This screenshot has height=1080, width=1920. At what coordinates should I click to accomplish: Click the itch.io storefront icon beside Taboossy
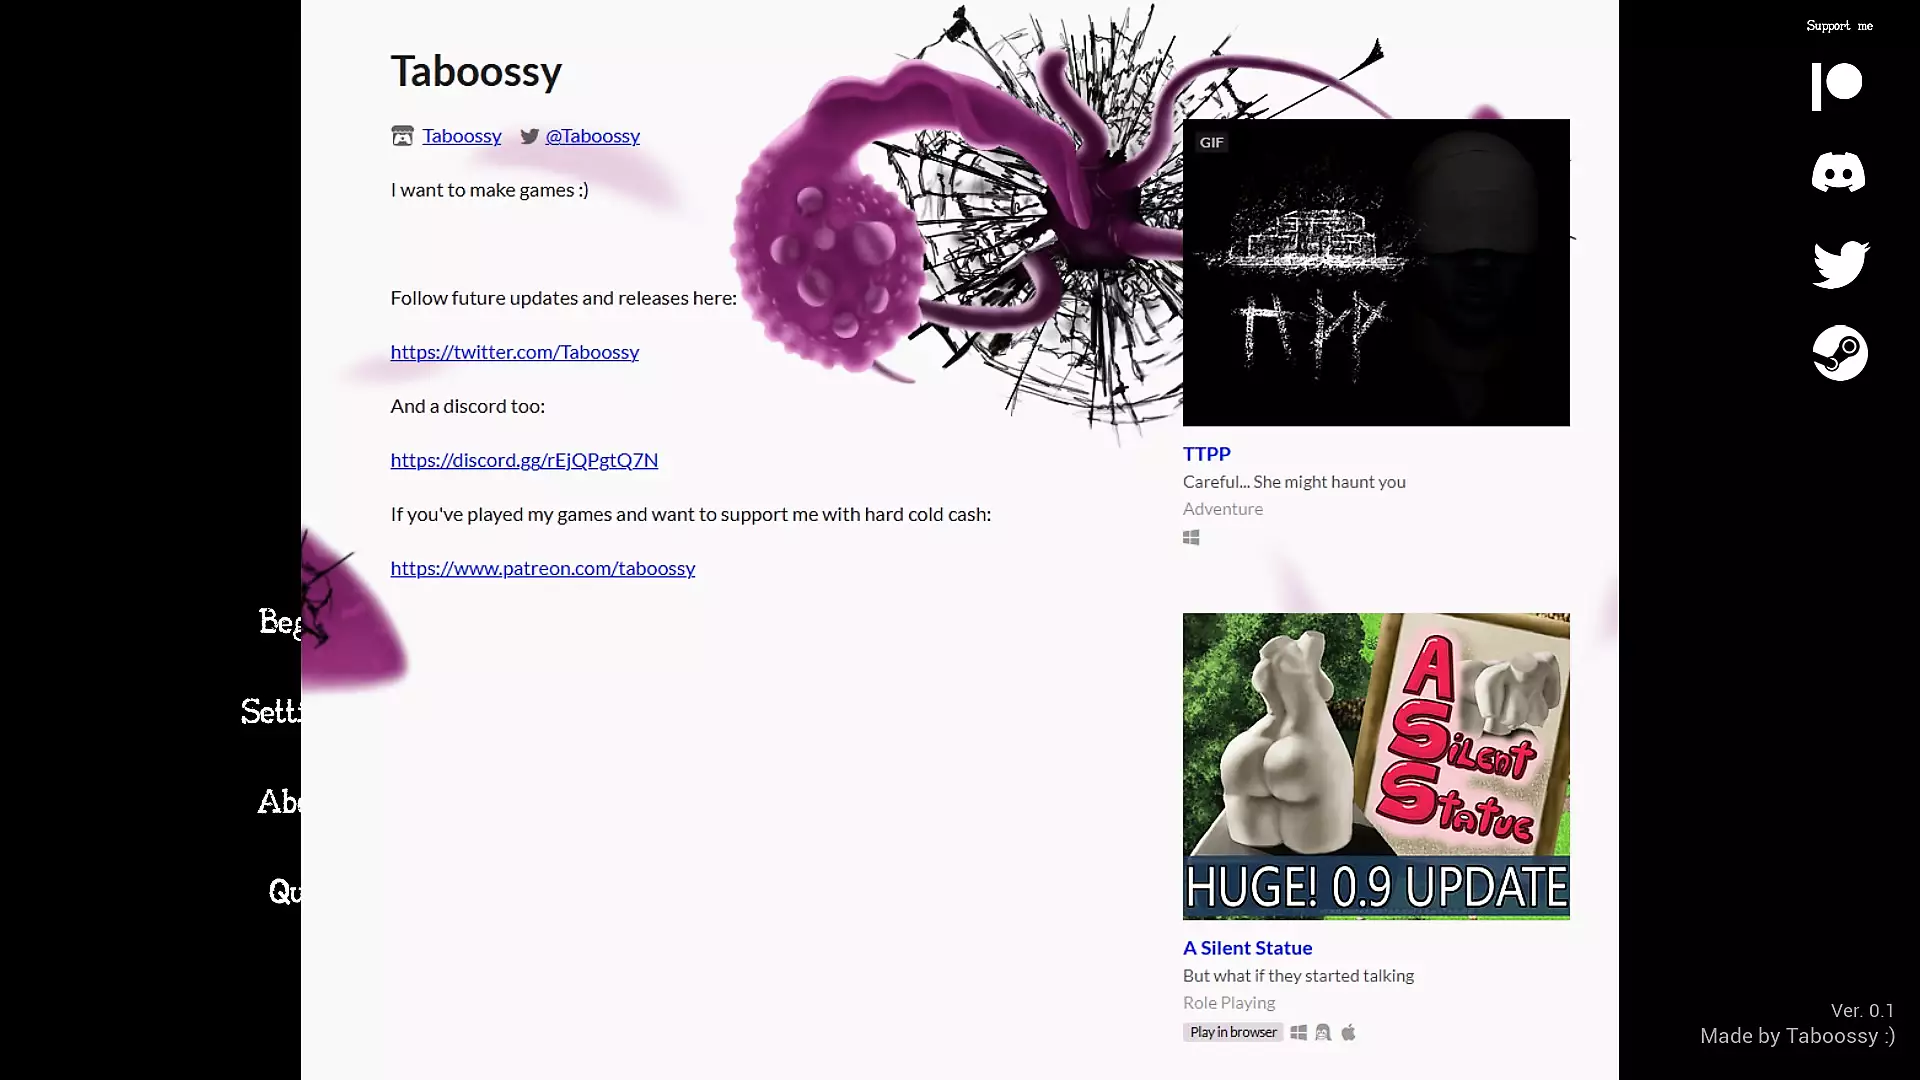point(402,136)
